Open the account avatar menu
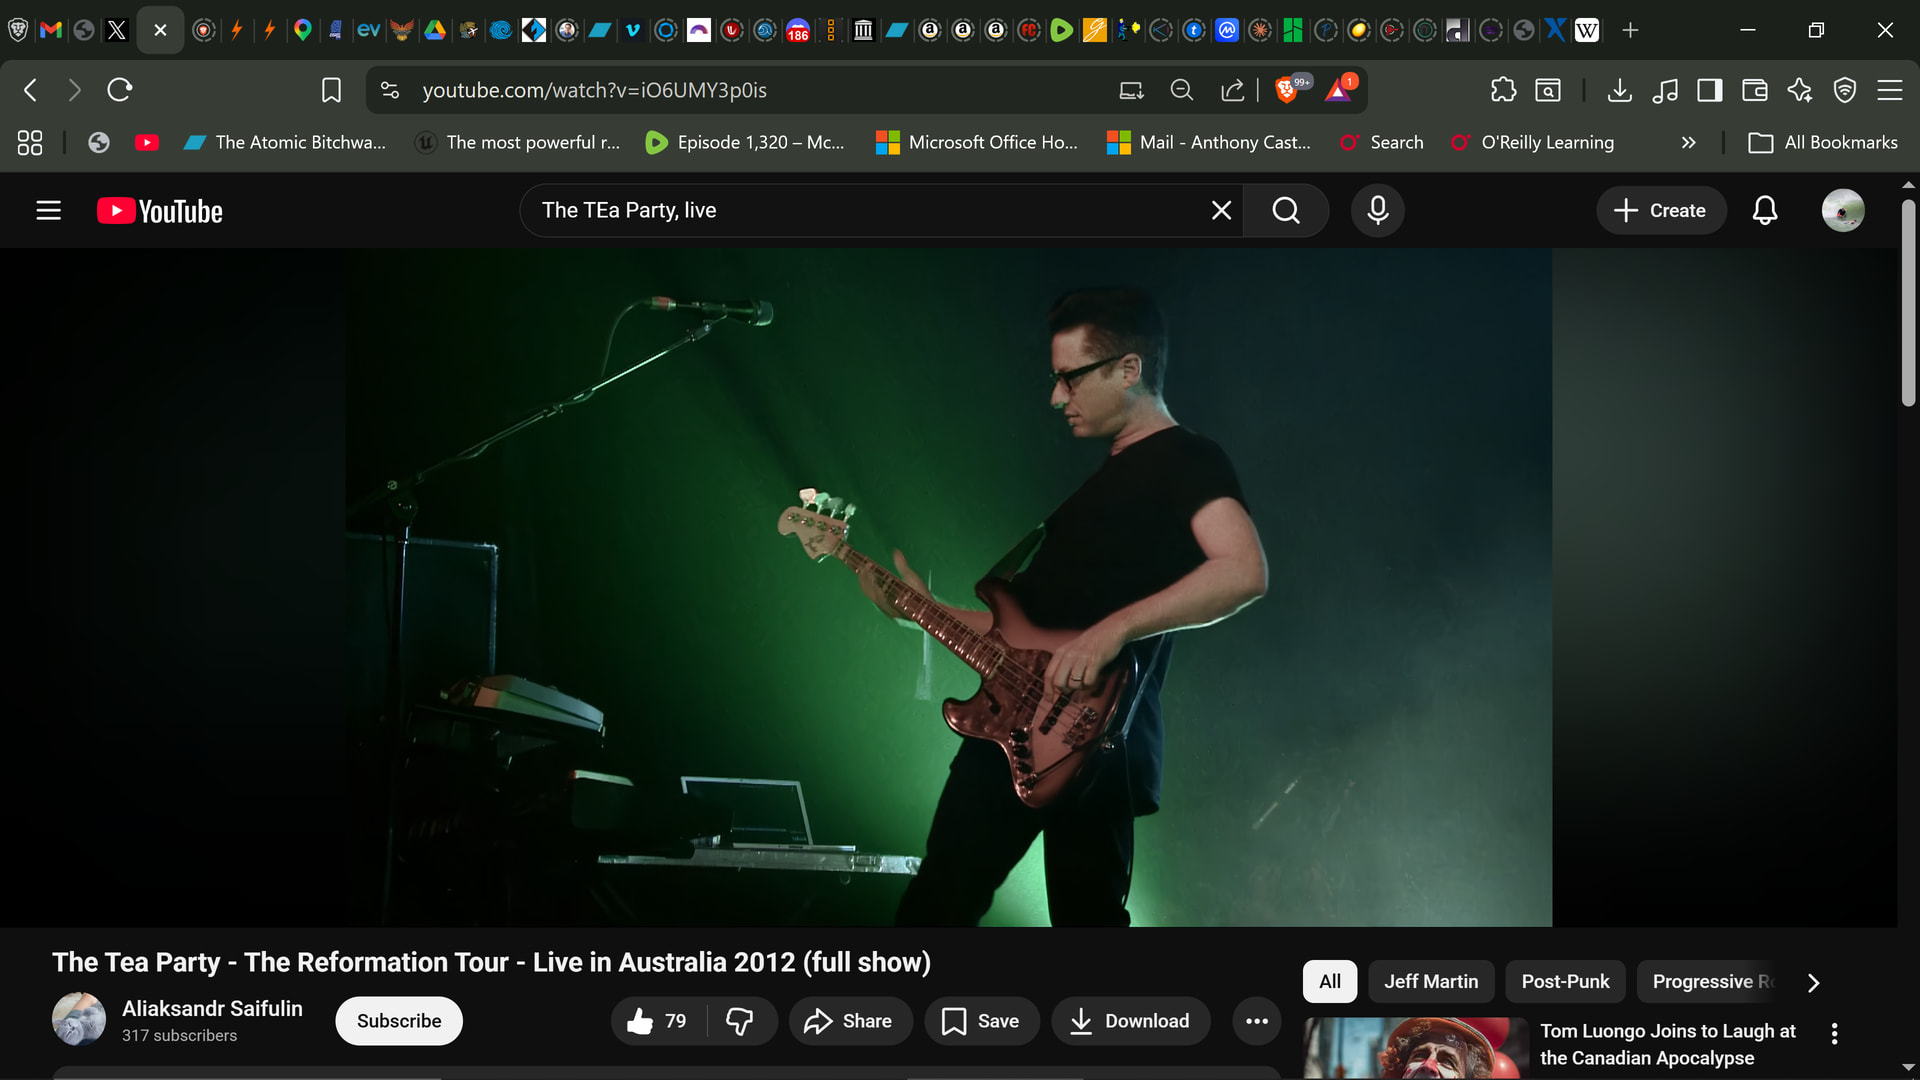Screen dimensions: 1920x1080 tap(1842, 210)
